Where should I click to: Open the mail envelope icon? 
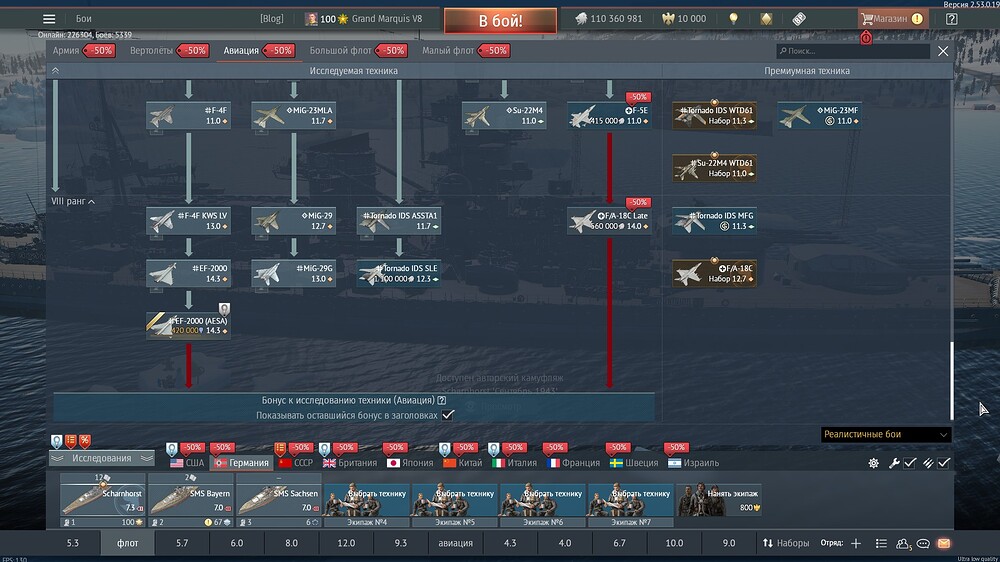tap(942, 543)
